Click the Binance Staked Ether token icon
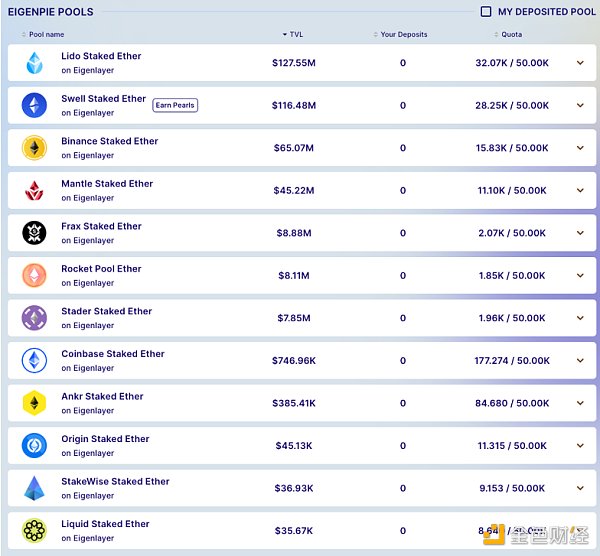 click(x=34, y=148)
